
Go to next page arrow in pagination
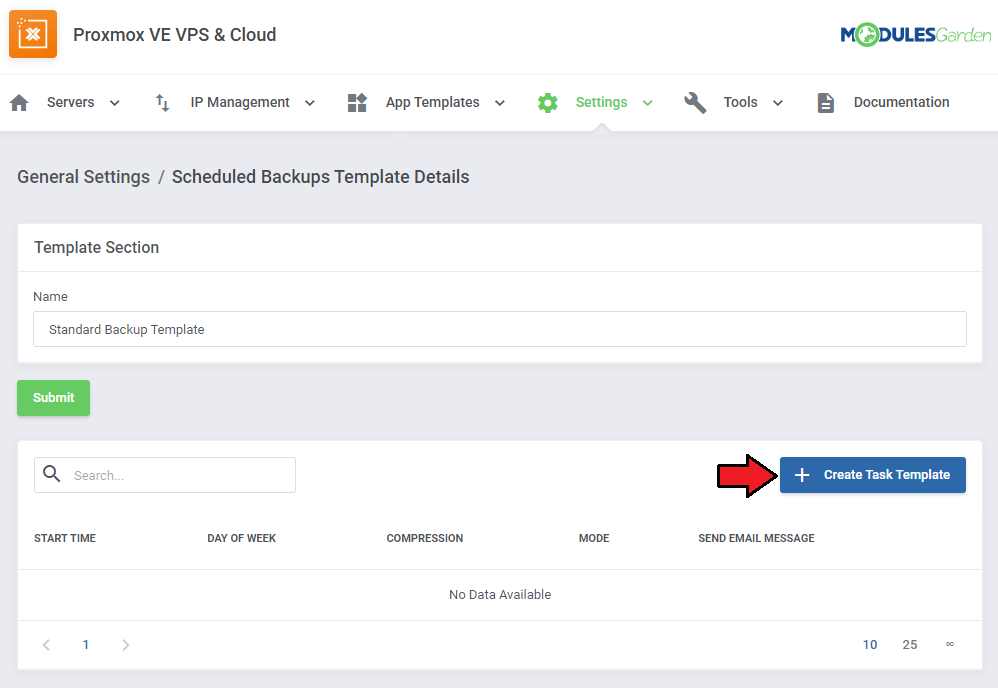click(125, 645)
